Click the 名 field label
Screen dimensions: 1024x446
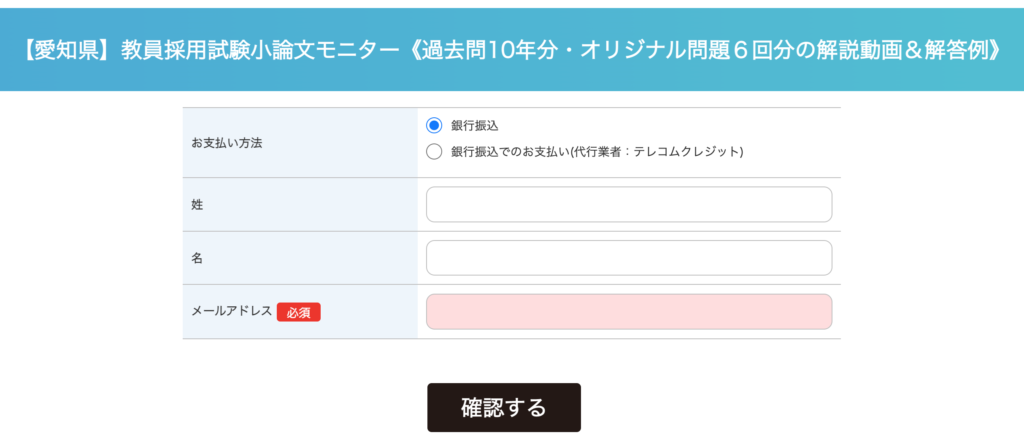(x=197, y=258)
